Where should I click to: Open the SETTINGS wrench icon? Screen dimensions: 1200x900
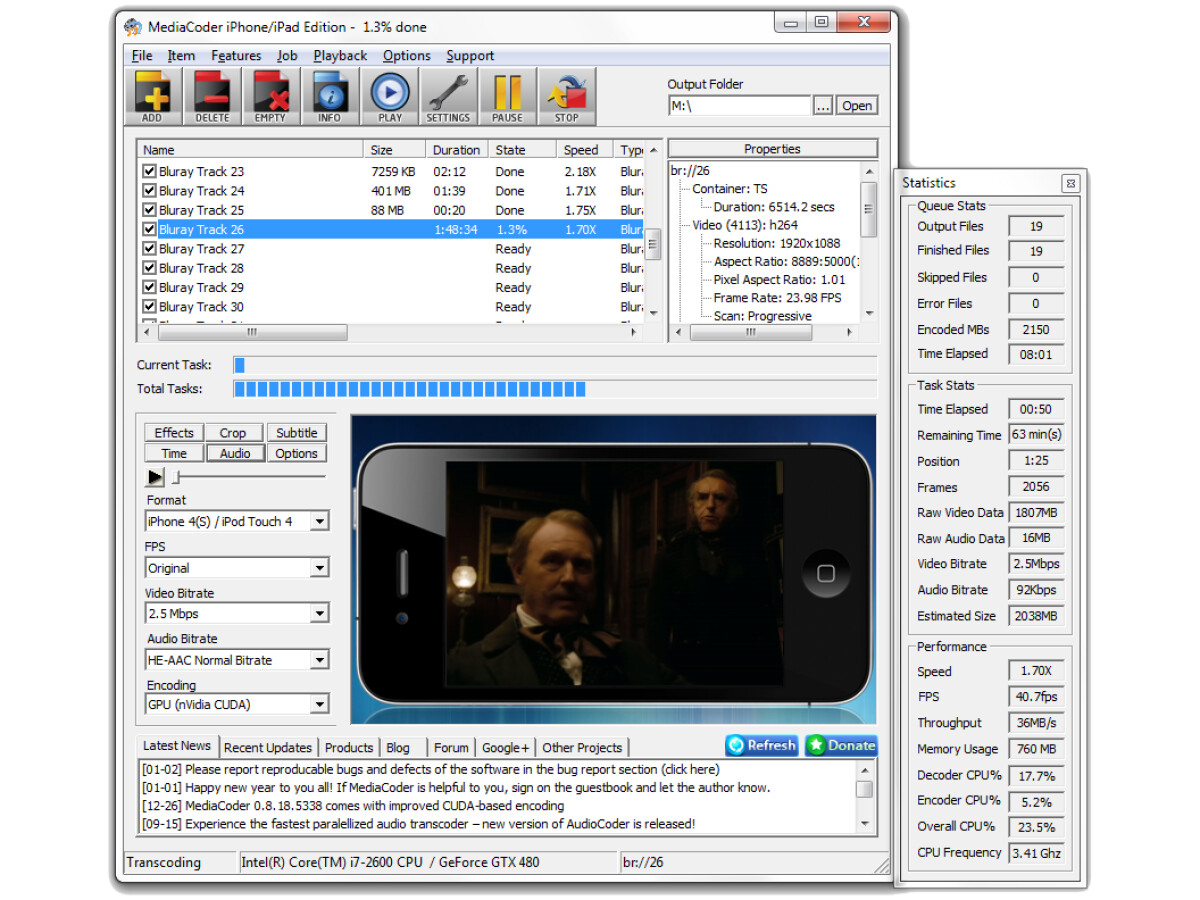tap(448, 96)
